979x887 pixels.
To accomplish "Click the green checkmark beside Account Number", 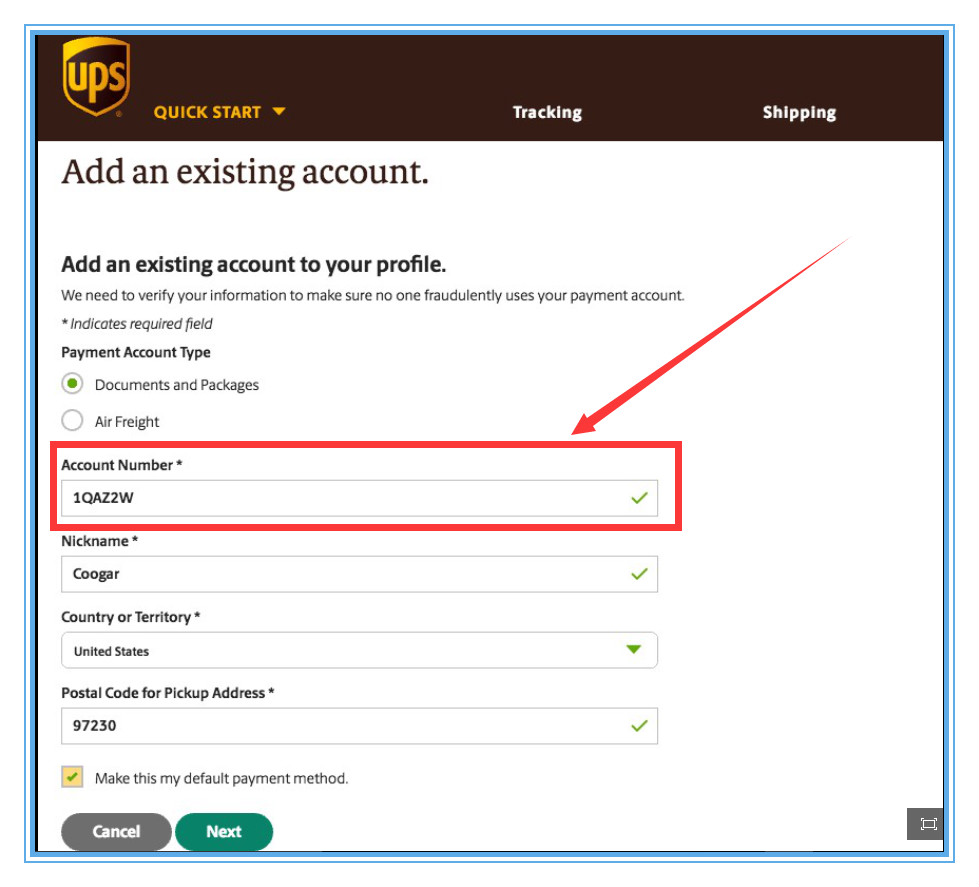I will point(638,497).
